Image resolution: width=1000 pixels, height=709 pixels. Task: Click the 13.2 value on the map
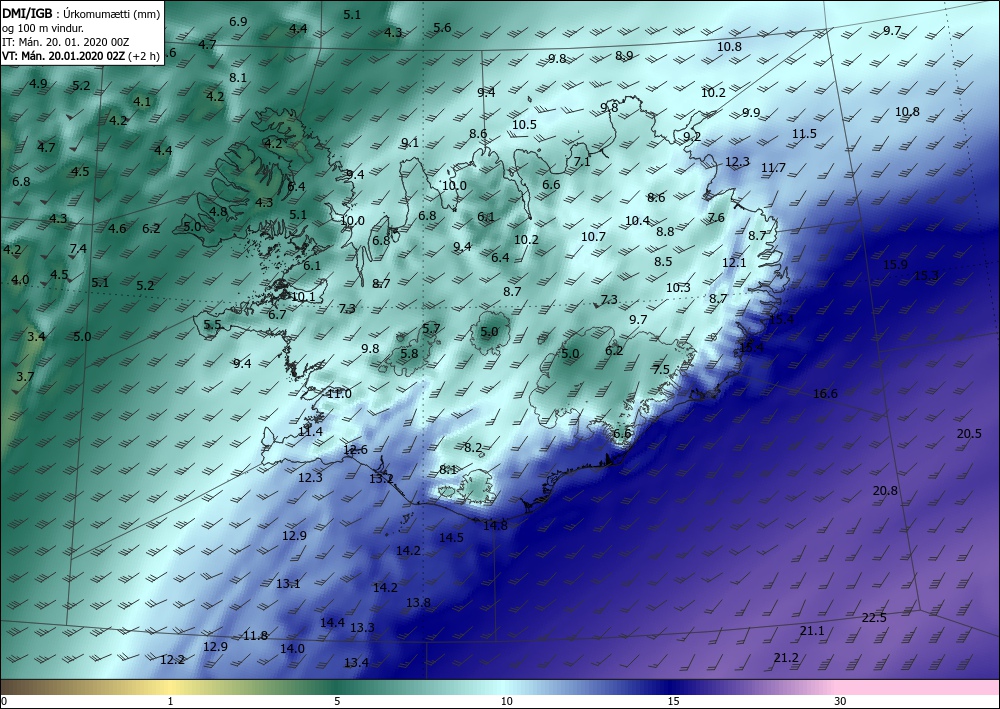click(381, 478)
